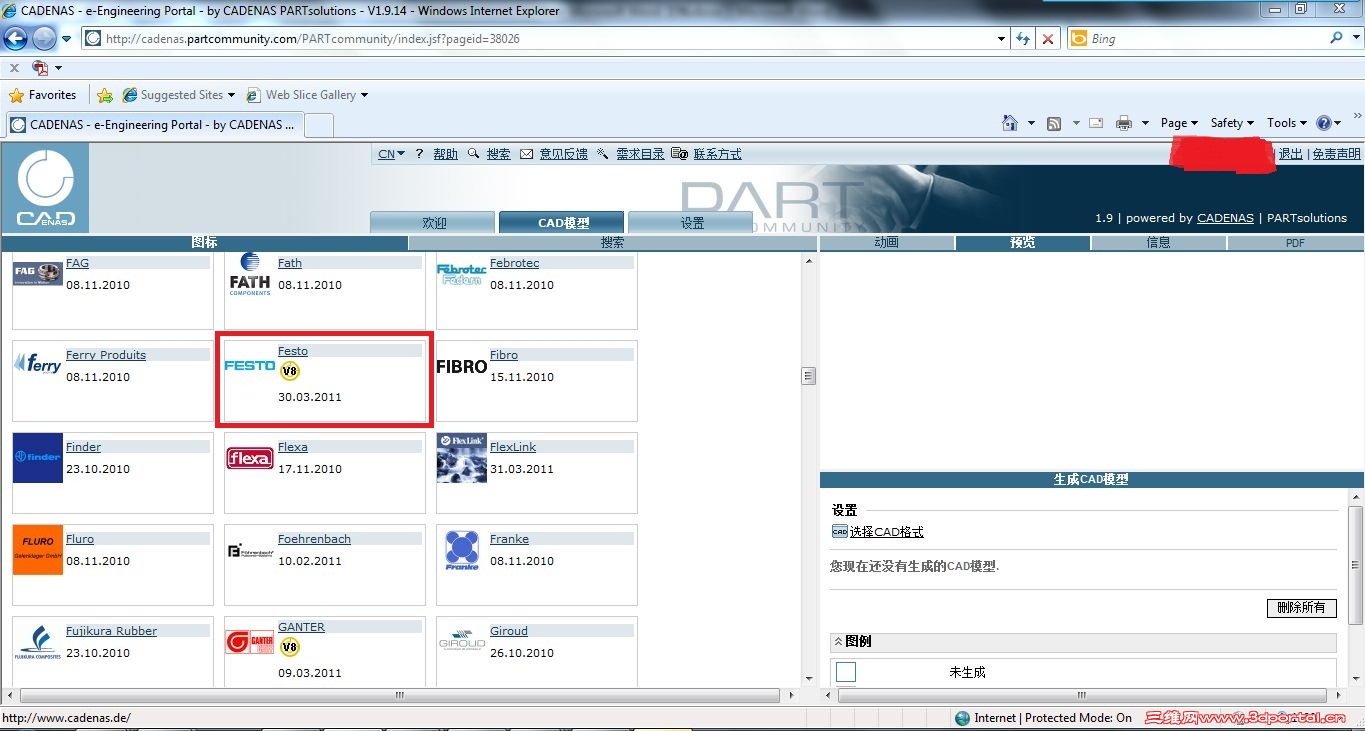Open the recent pages dropdown arrow
This screenshot has height=731, width=1365.
click(66, 39)
